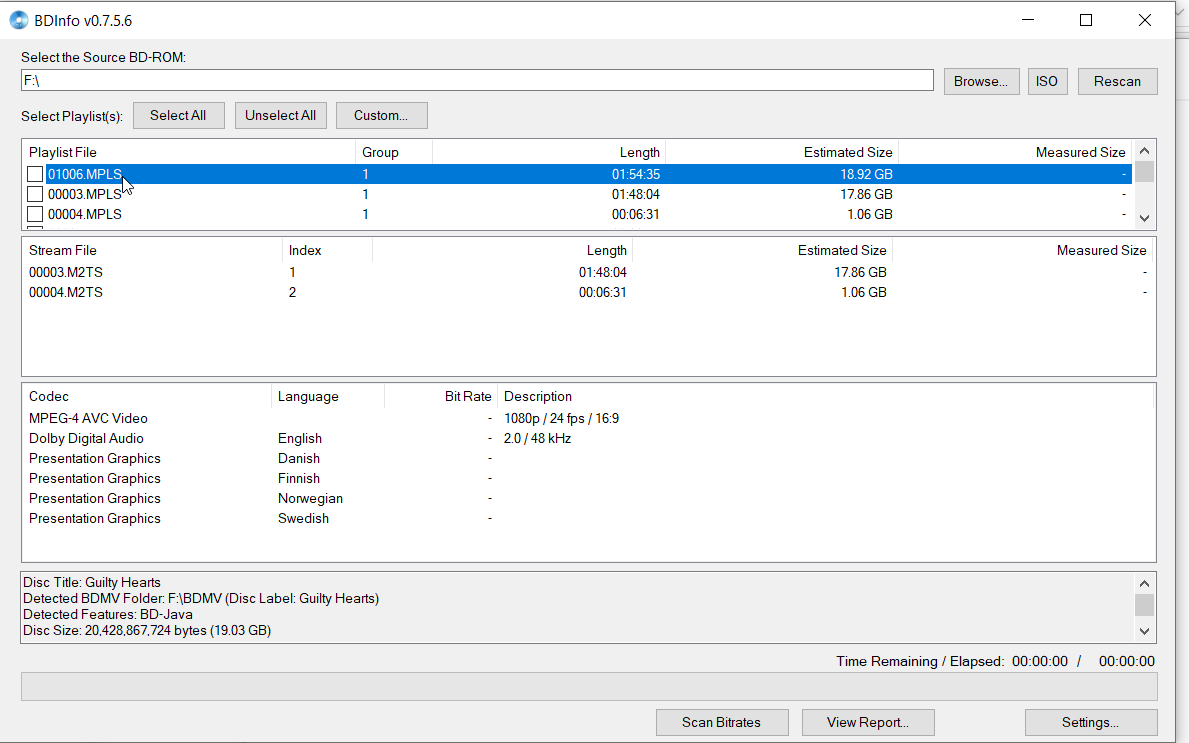Click 1080p / 24 fps / 16:9 description
Image resolution: width=1189 pixels, height=743 pixels.
561,419
